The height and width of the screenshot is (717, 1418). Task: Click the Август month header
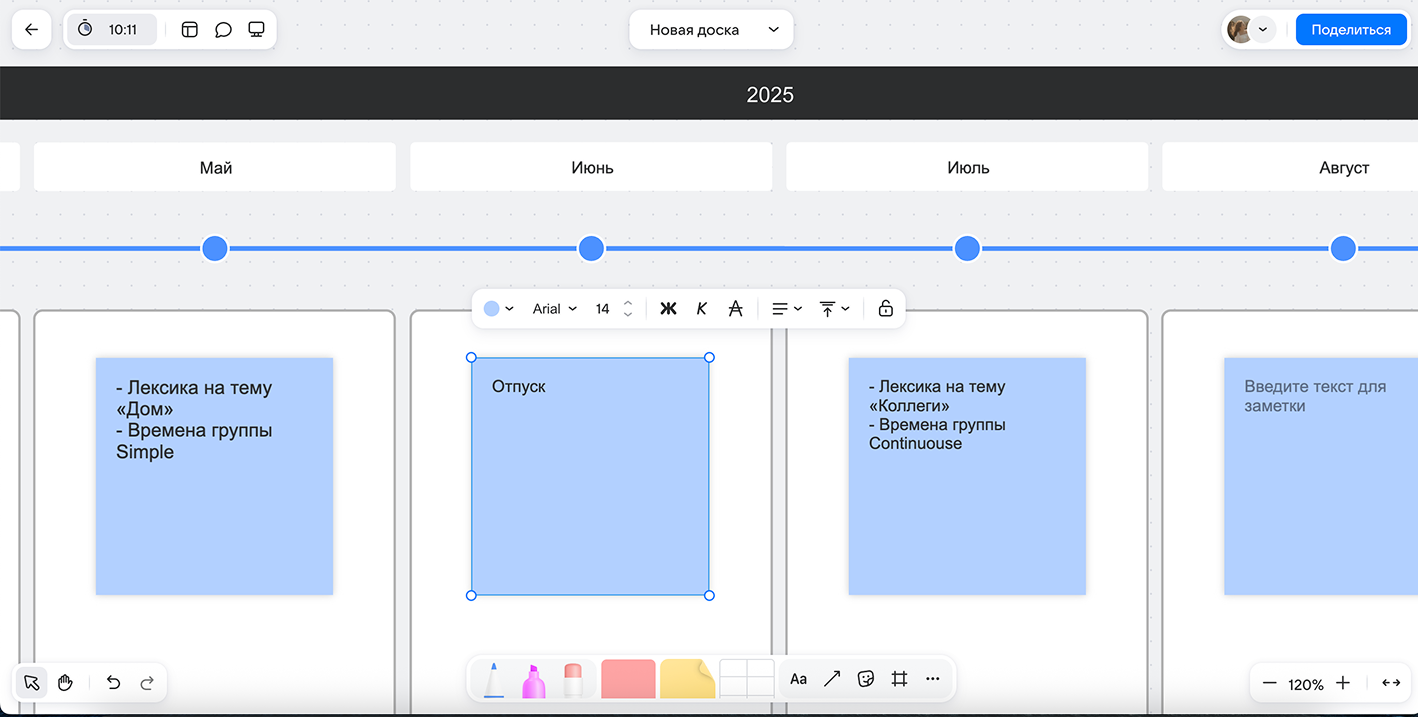(1290, 167)
